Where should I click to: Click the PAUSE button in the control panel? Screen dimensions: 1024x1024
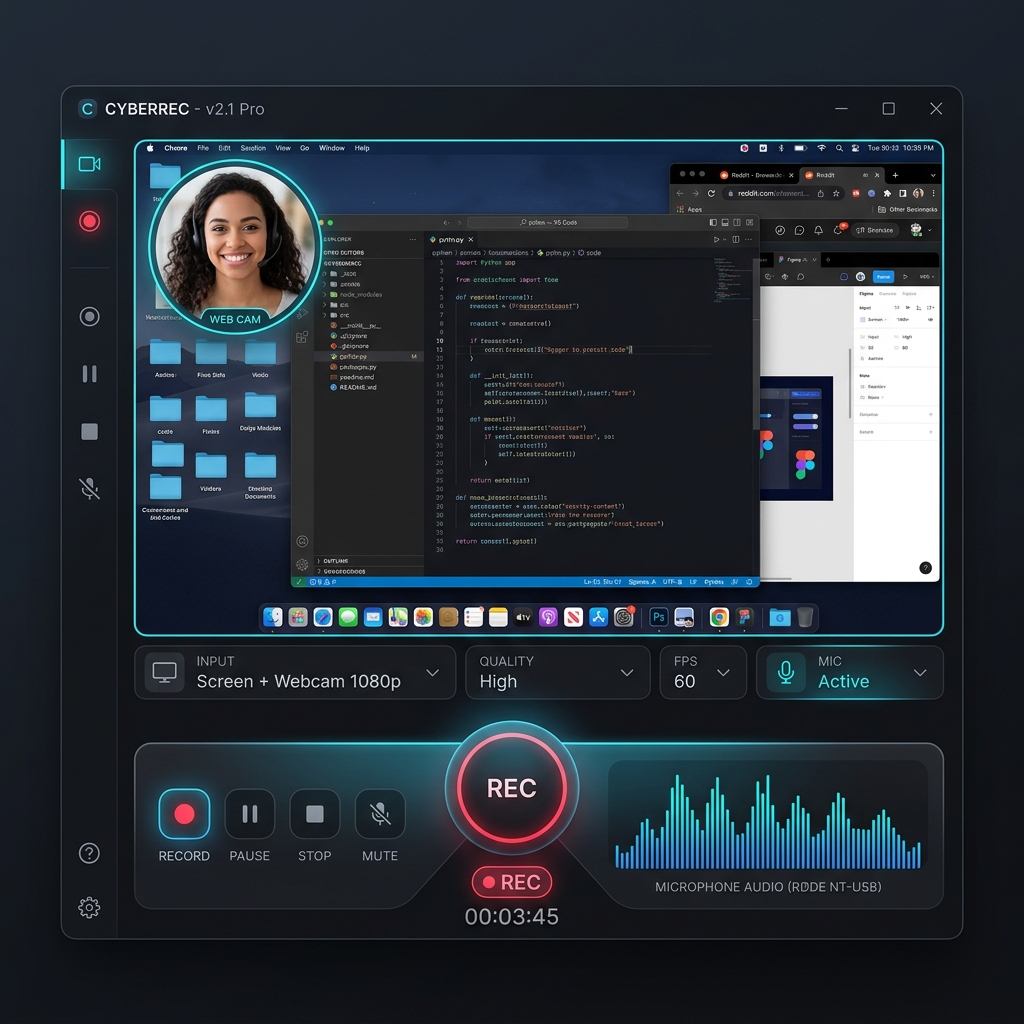(x=249, y=814)
